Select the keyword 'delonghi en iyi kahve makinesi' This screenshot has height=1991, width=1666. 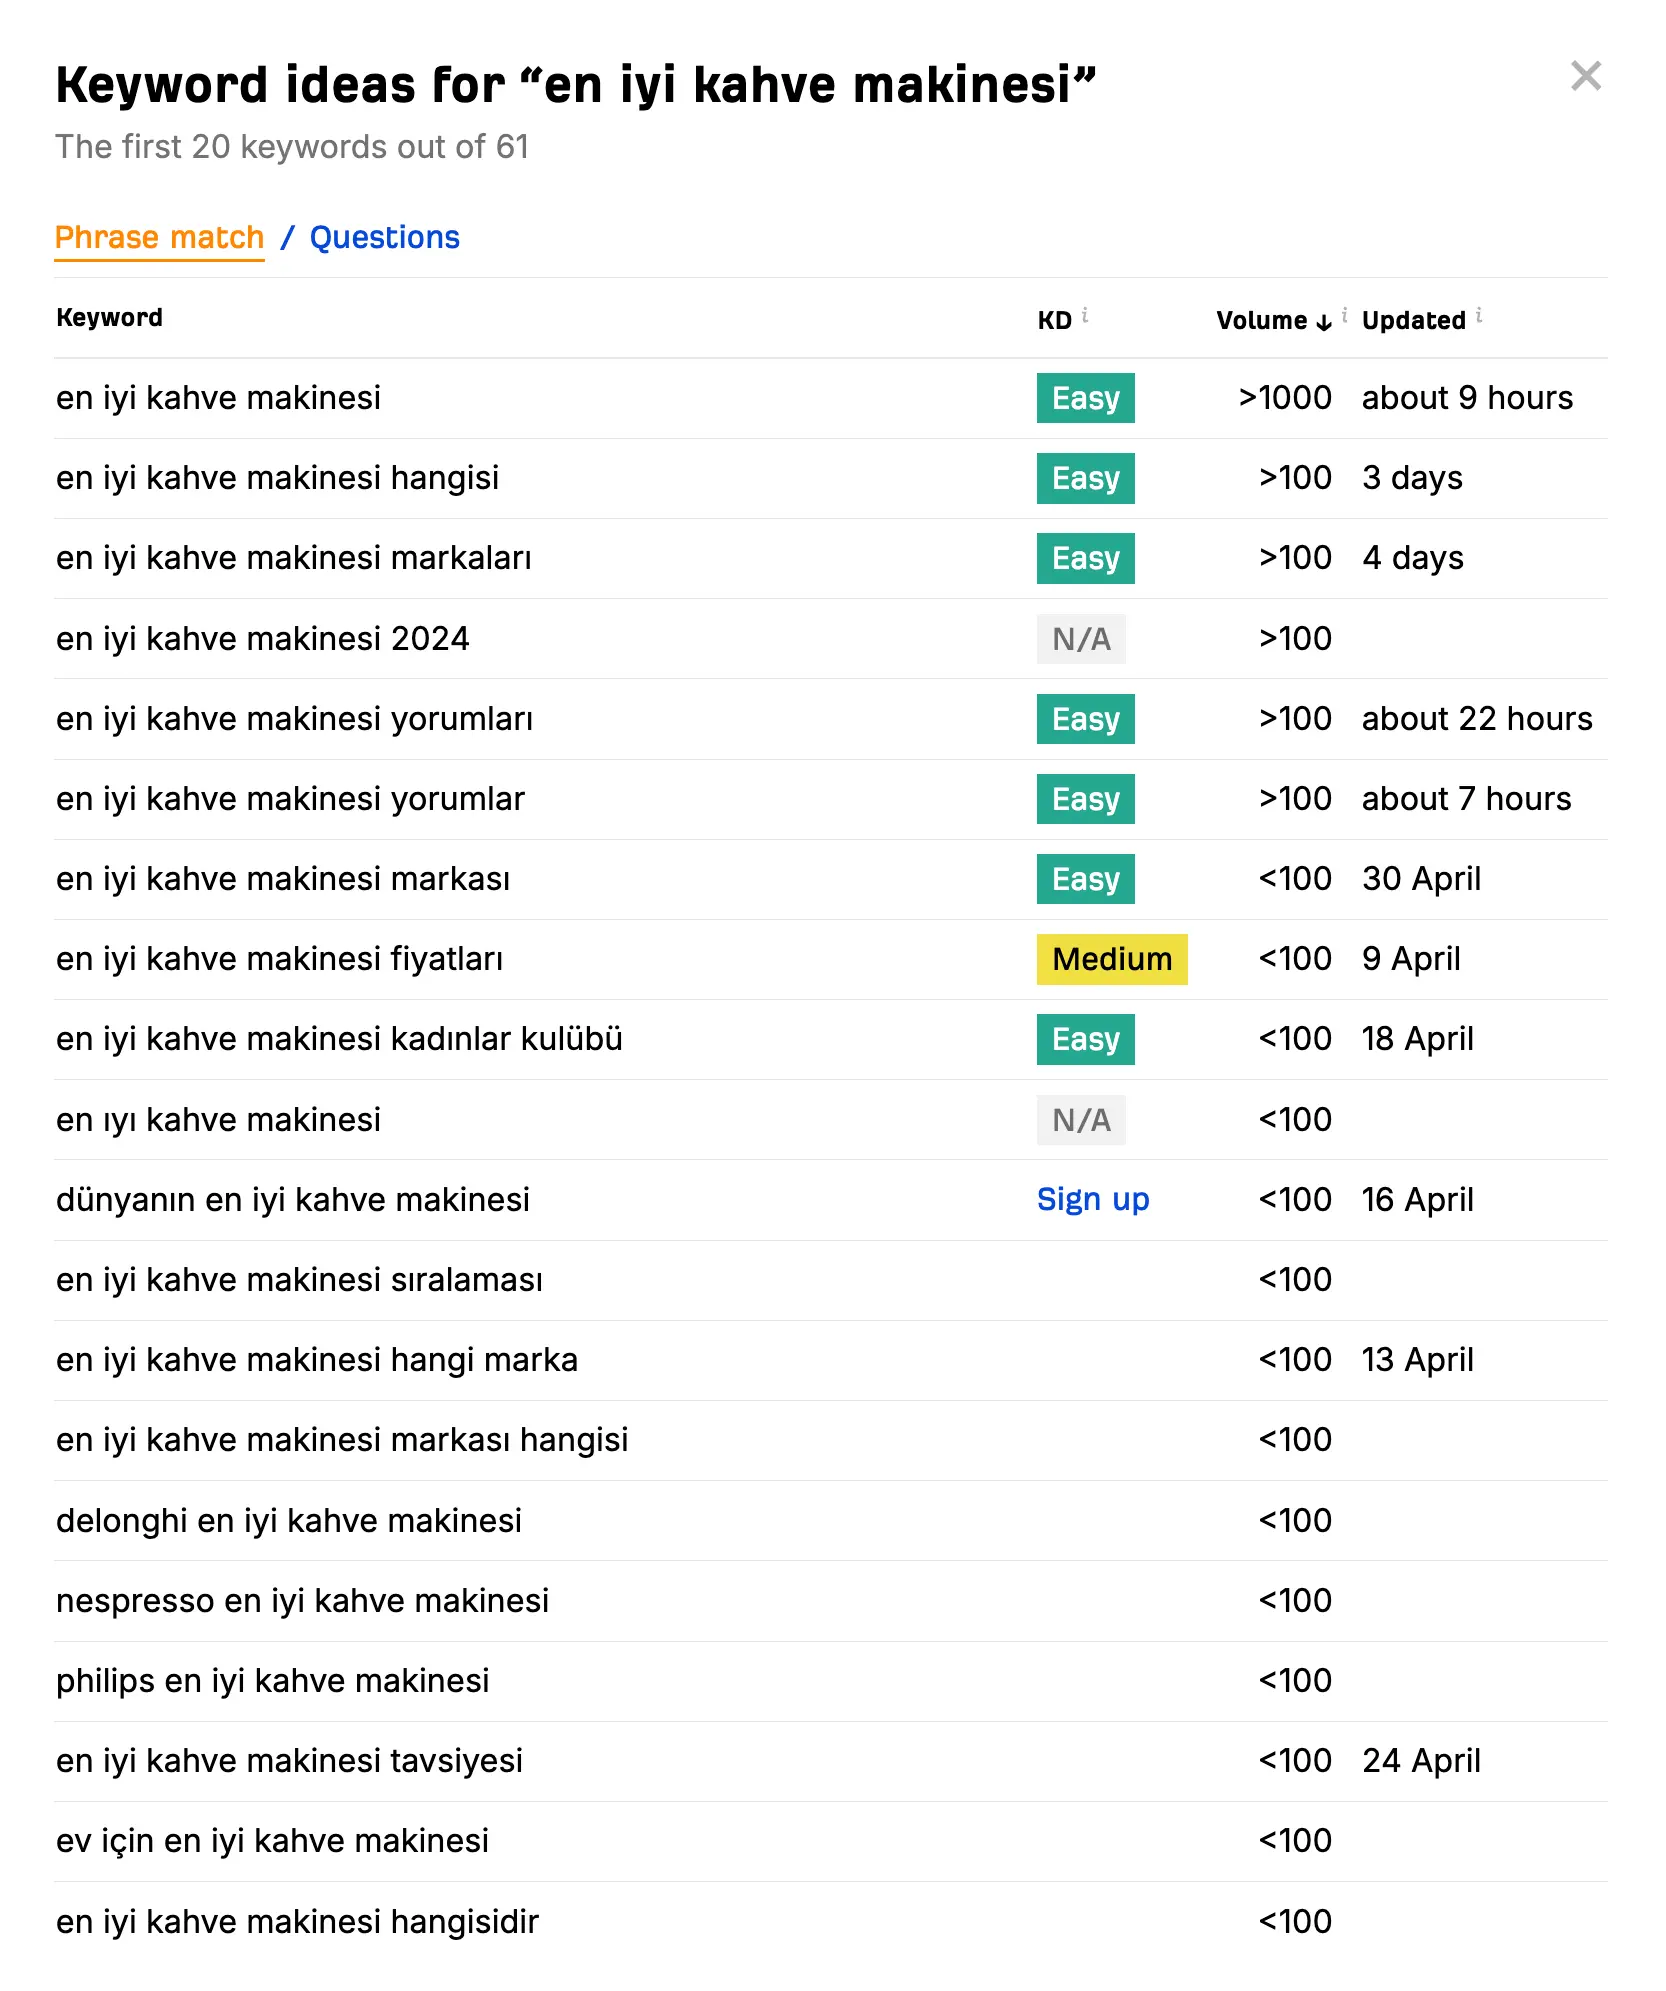(288, 1520)
